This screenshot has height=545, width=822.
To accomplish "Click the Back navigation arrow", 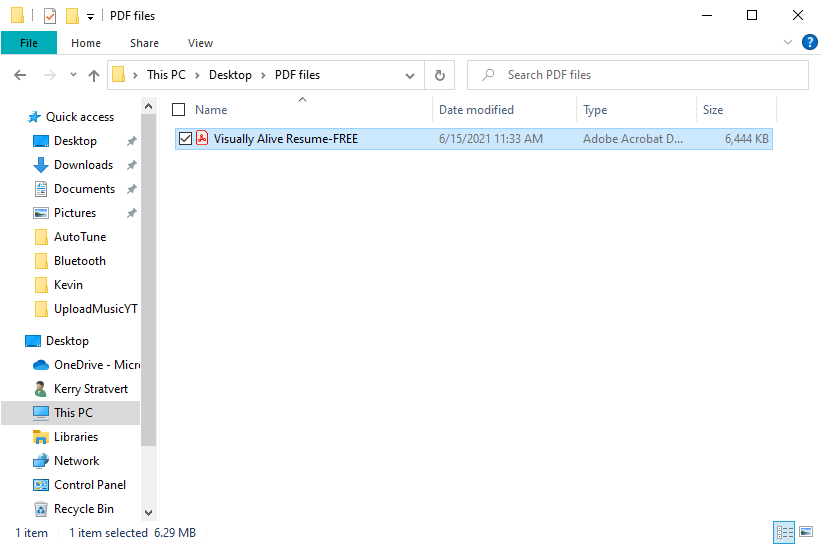I will [x=20, y=75].
